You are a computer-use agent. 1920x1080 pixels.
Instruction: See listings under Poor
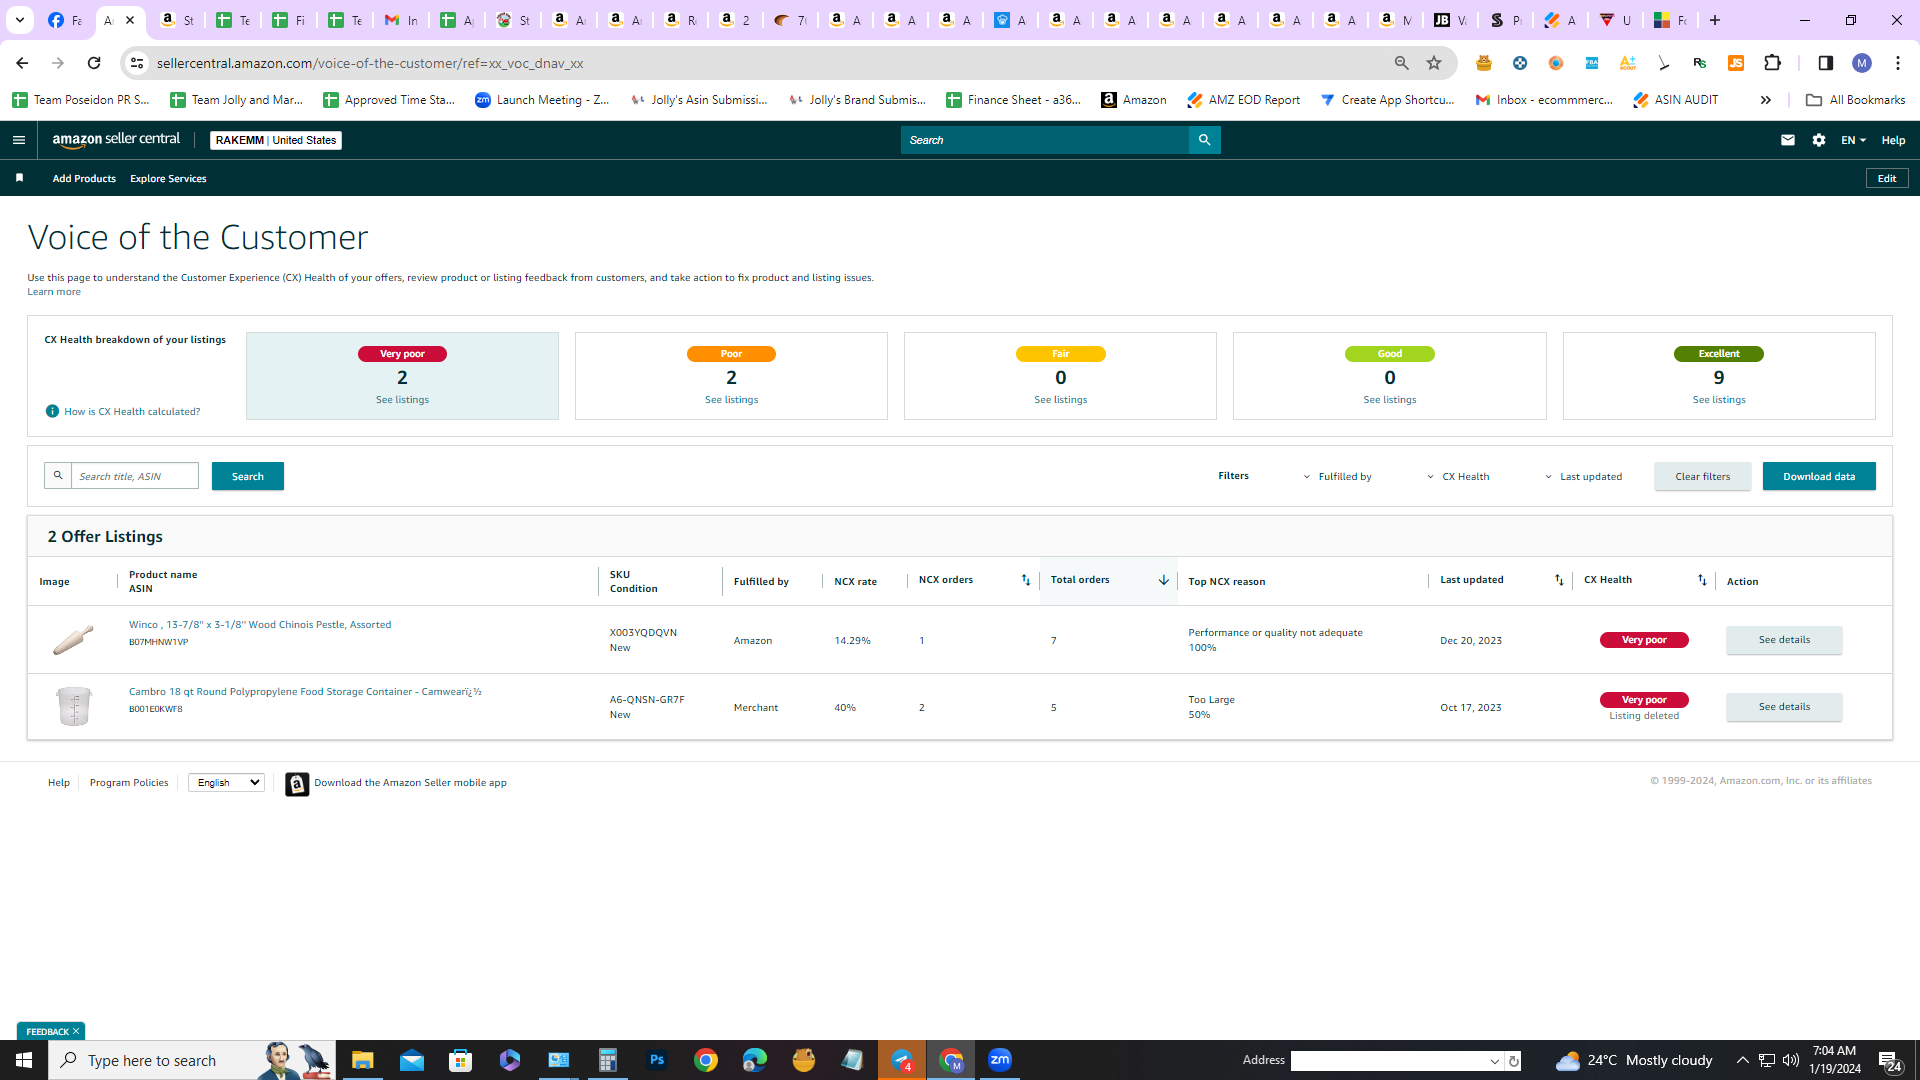click(731, 400)
